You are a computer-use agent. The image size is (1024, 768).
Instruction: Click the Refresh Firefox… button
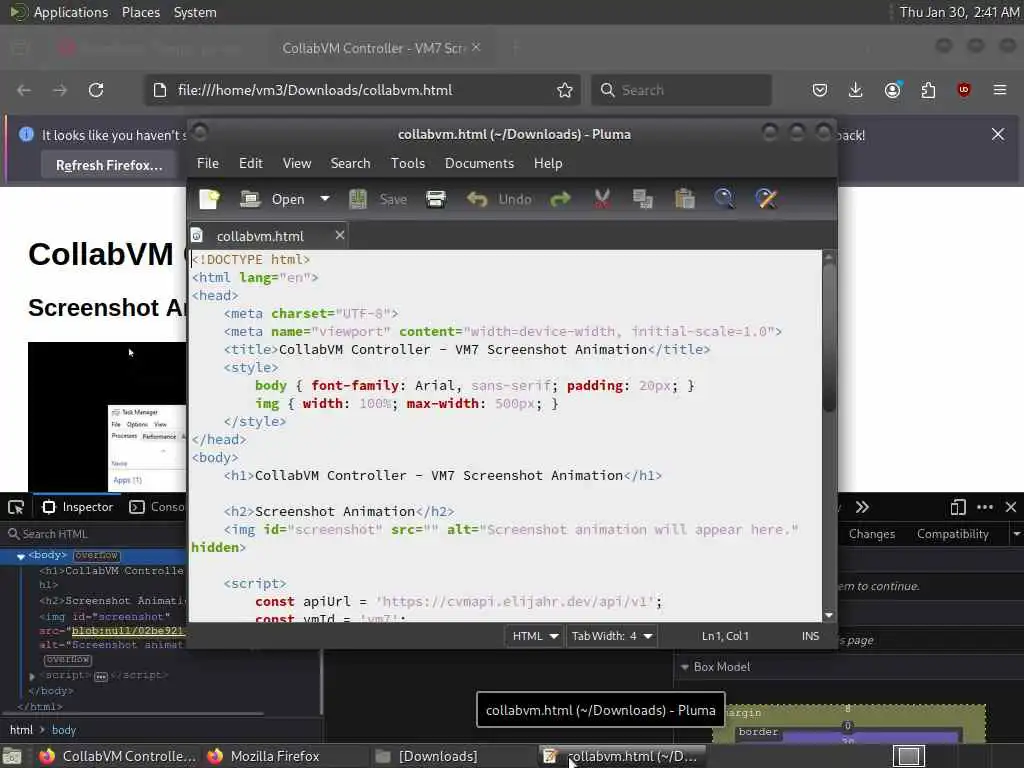tap(109, 165)
